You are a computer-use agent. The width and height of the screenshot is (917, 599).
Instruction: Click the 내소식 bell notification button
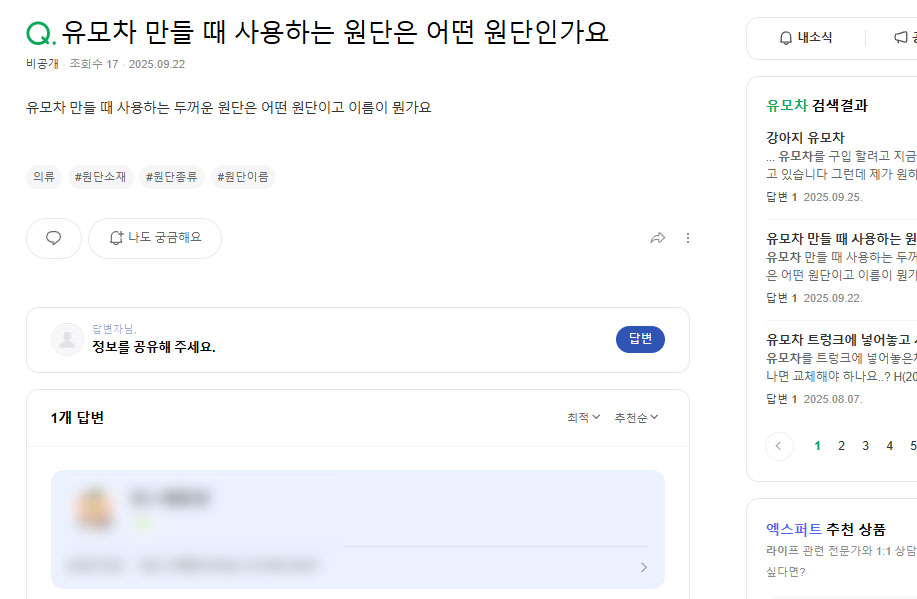click(806, 38)
